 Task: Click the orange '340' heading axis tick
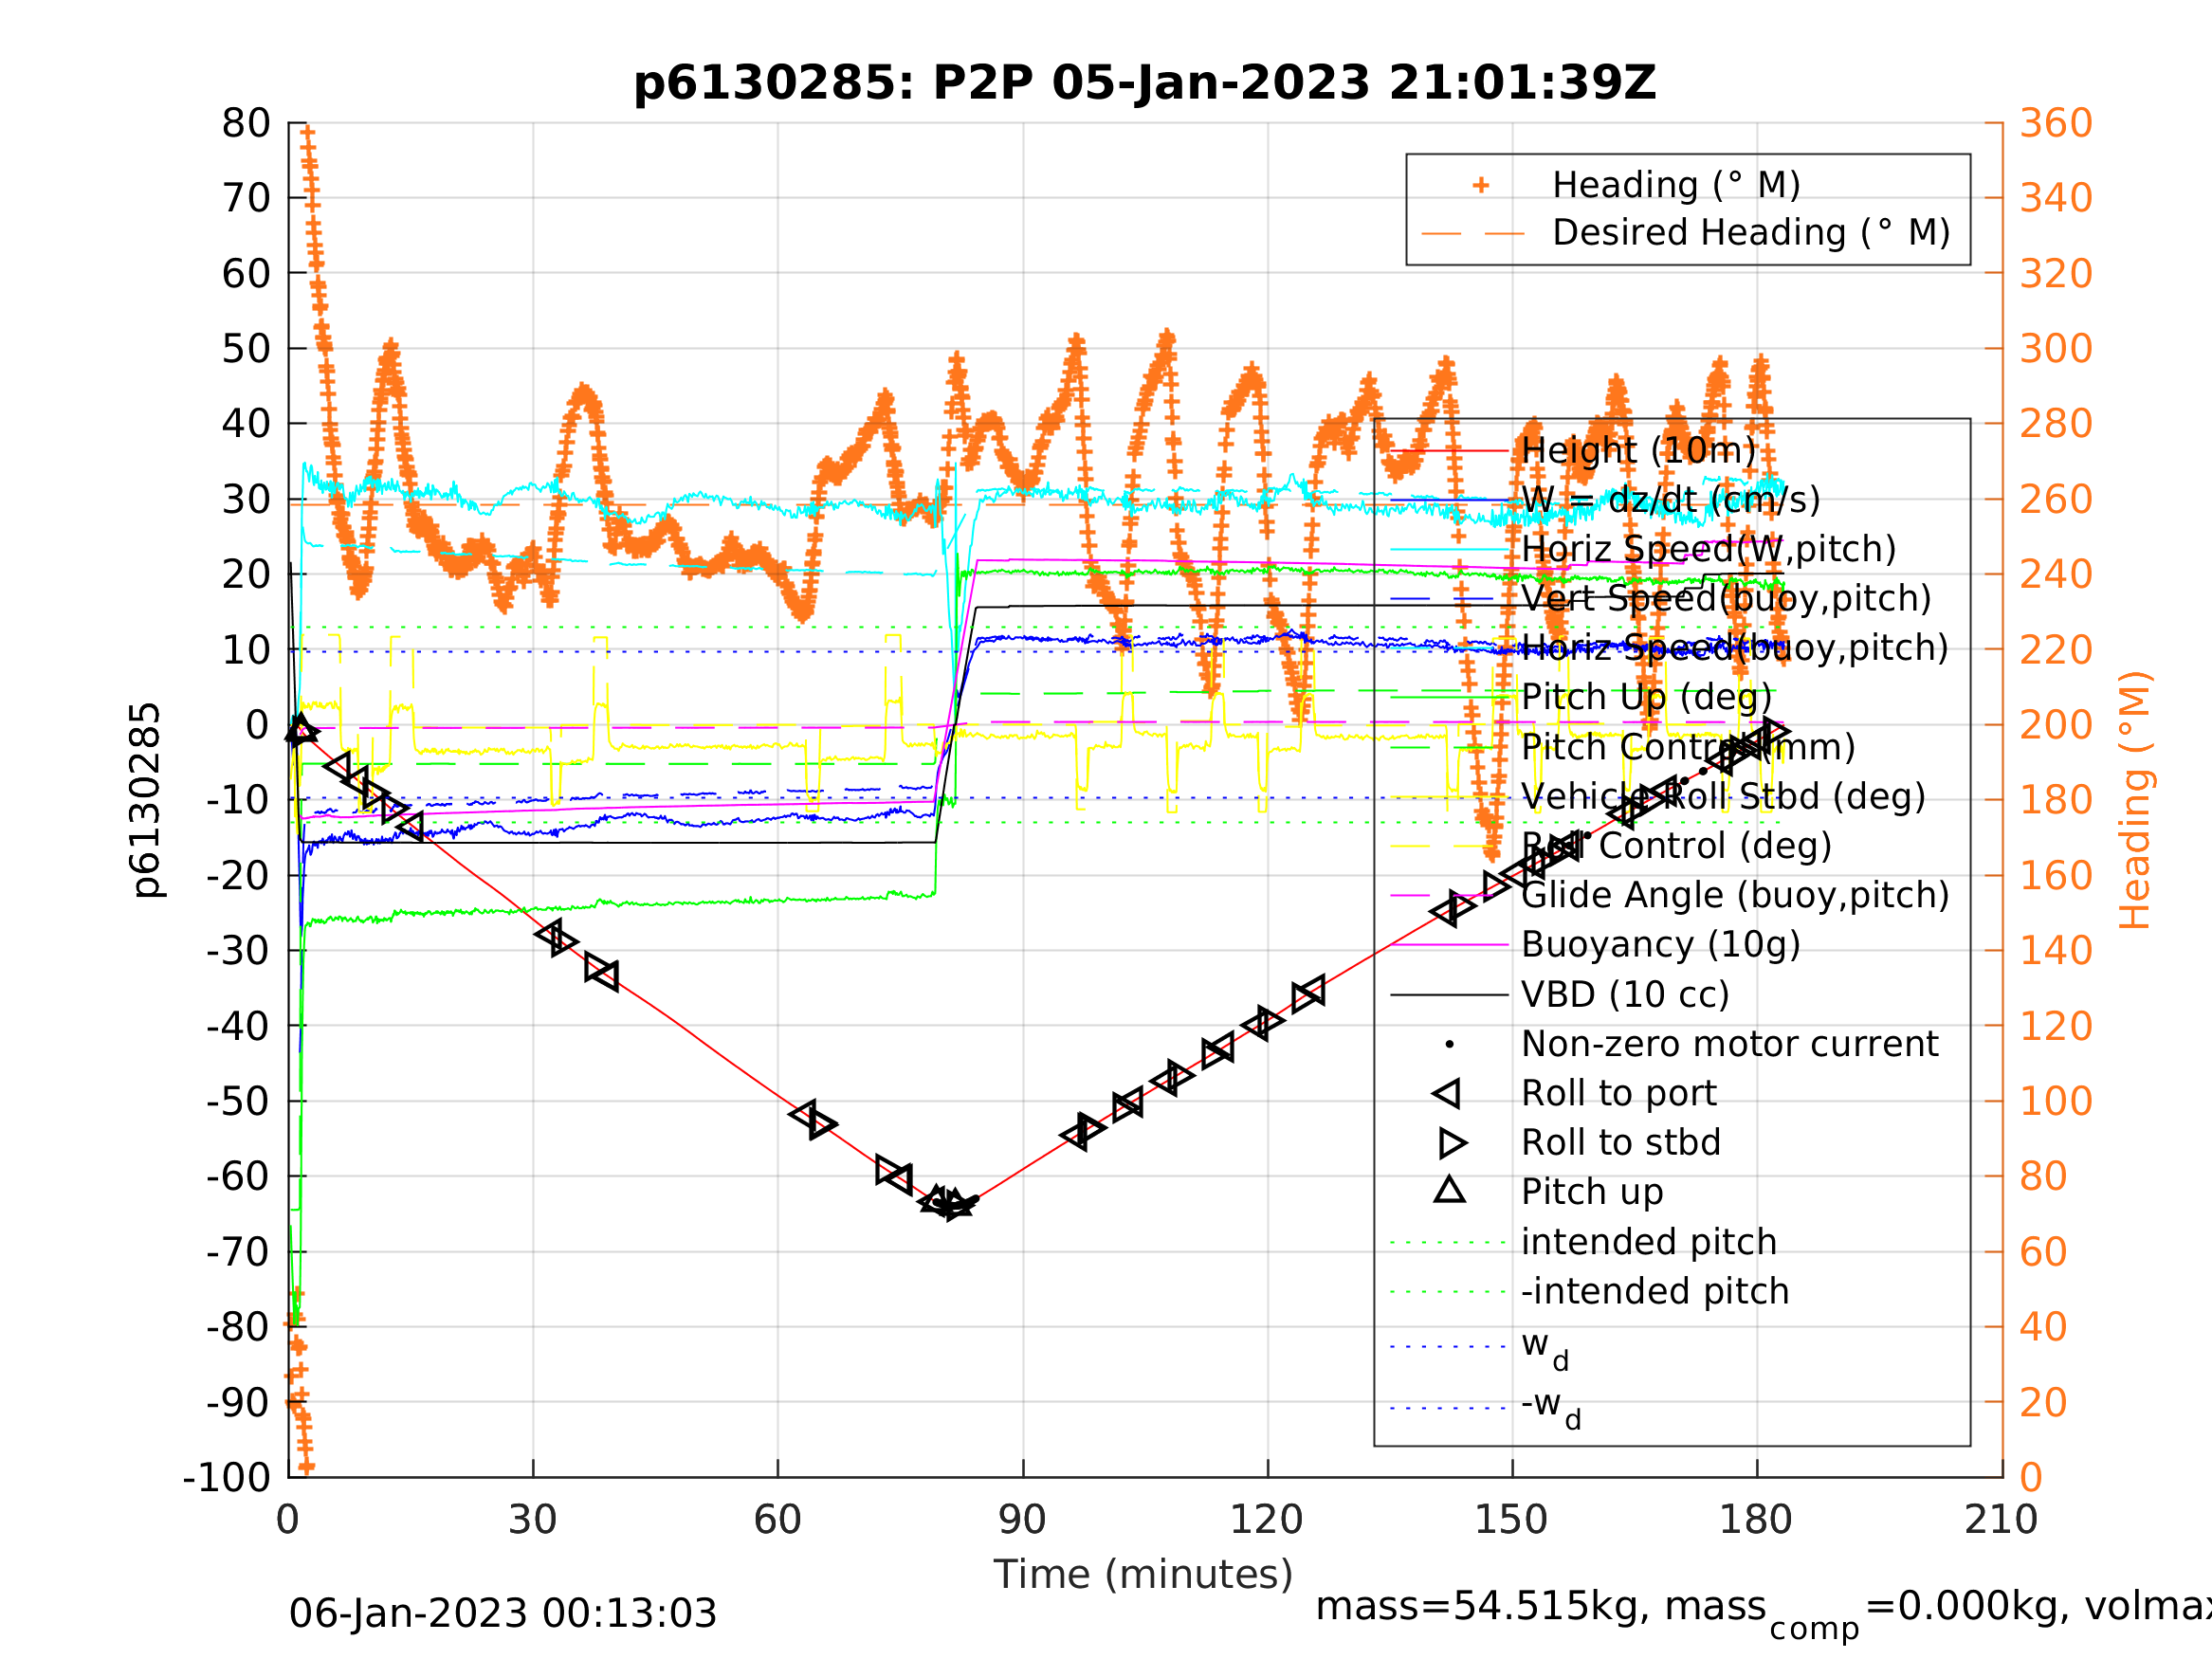[x=2056, y=198]
